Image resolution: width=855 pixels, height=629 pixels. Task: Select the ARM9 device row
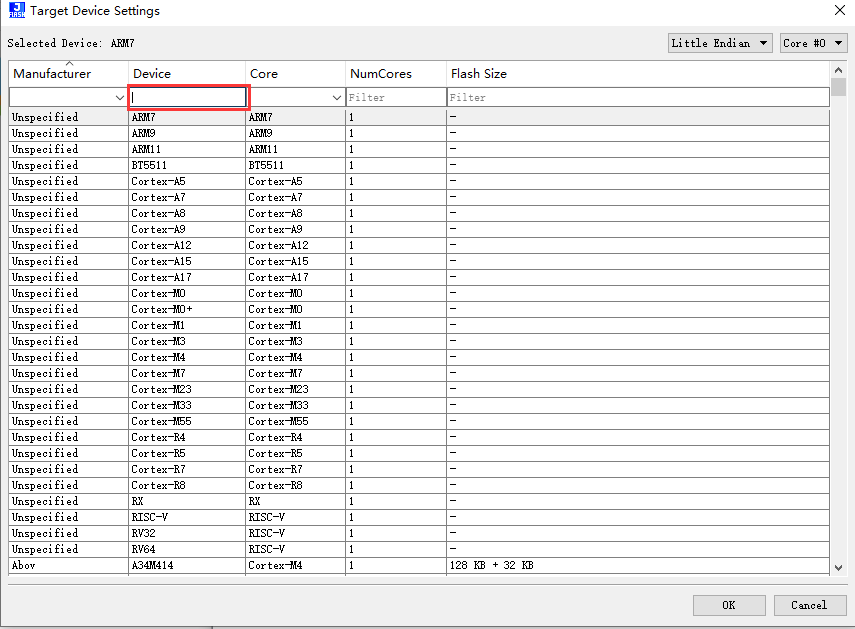(419, 133)
